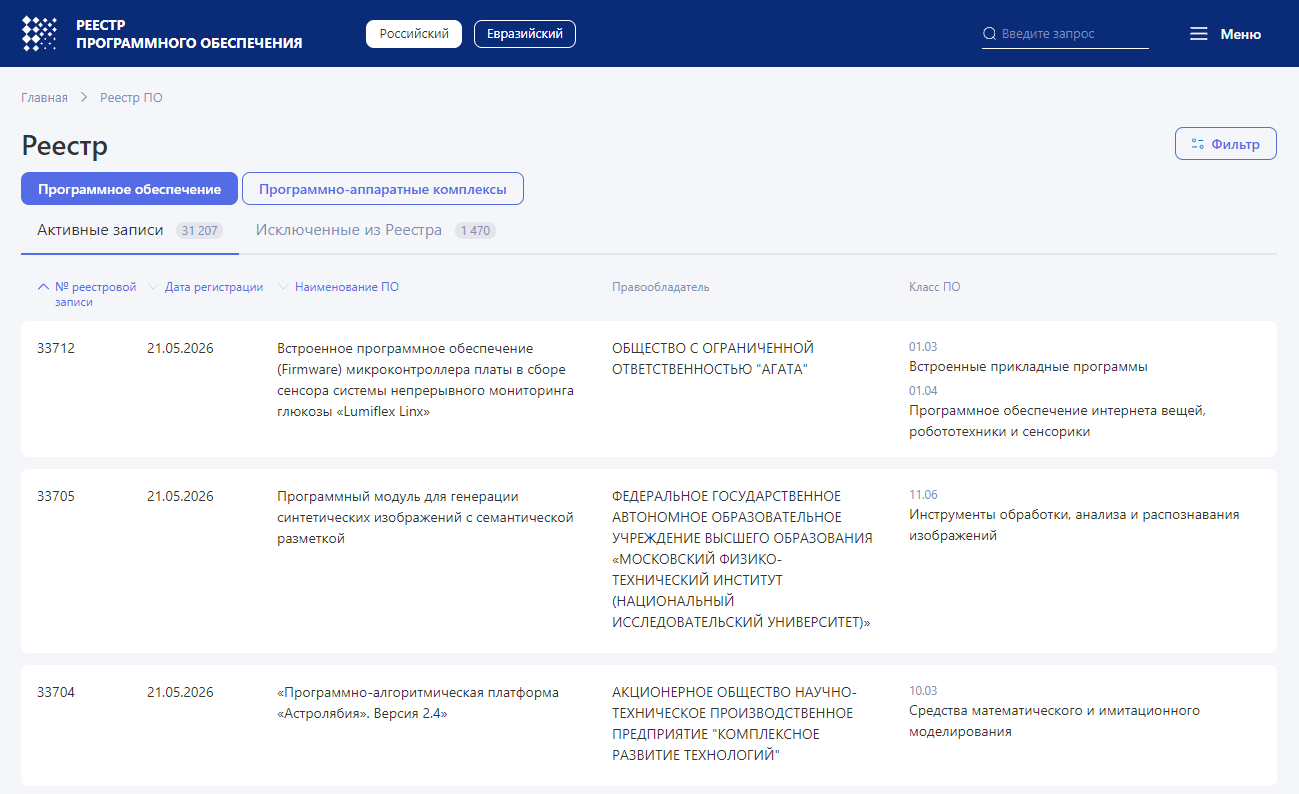Click the Реестр page heading
The width and height of the screenshot is (1299, 794).
(65, 146)
